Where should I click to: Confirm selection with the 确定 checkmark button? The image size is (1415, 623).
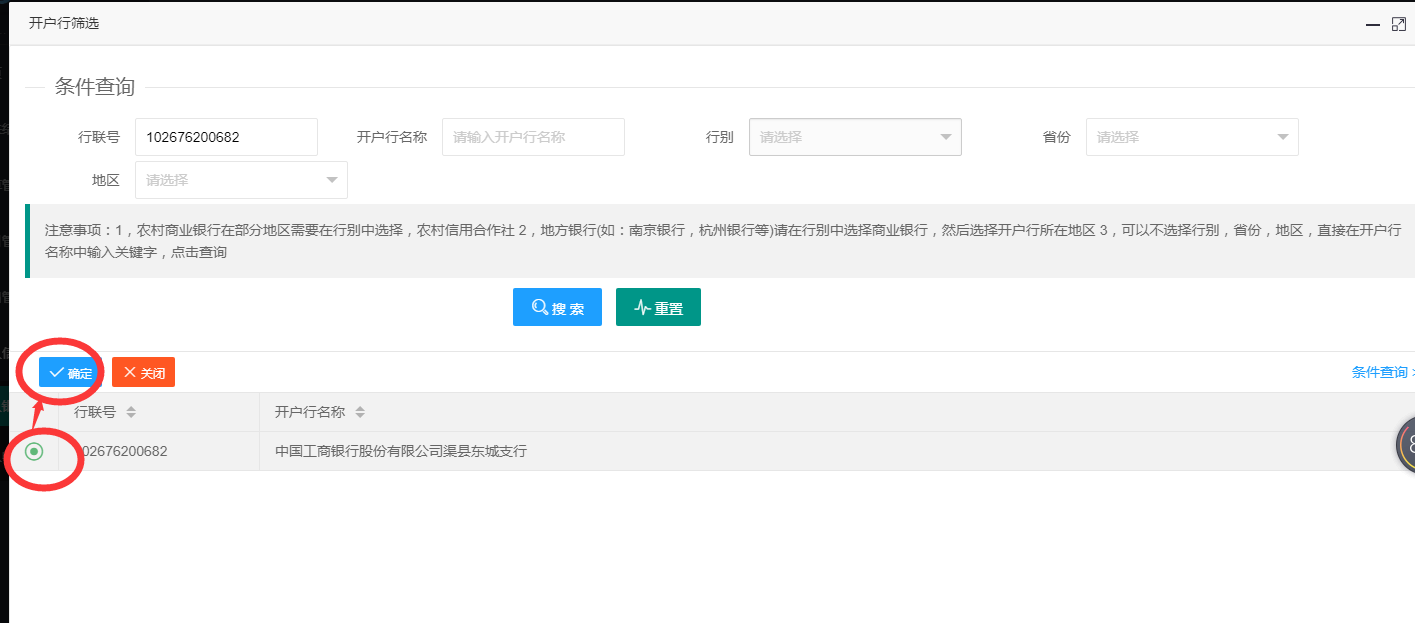tap(71, 373)
